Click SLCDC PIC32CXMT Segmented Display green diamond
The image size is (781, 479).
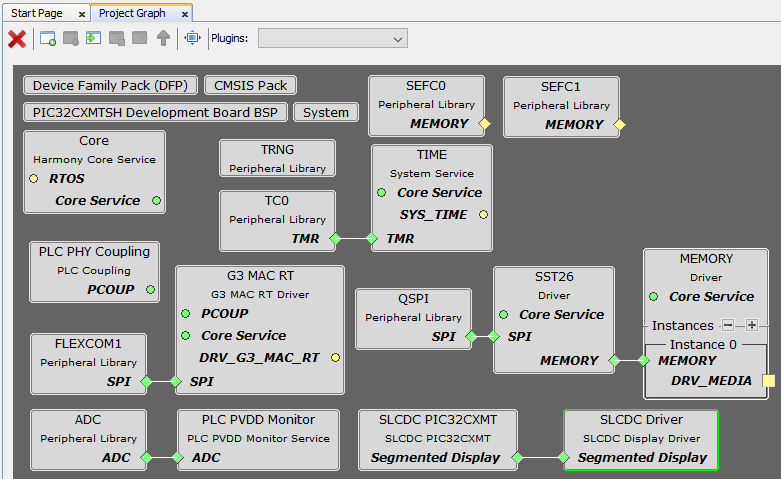pos(517,458)
